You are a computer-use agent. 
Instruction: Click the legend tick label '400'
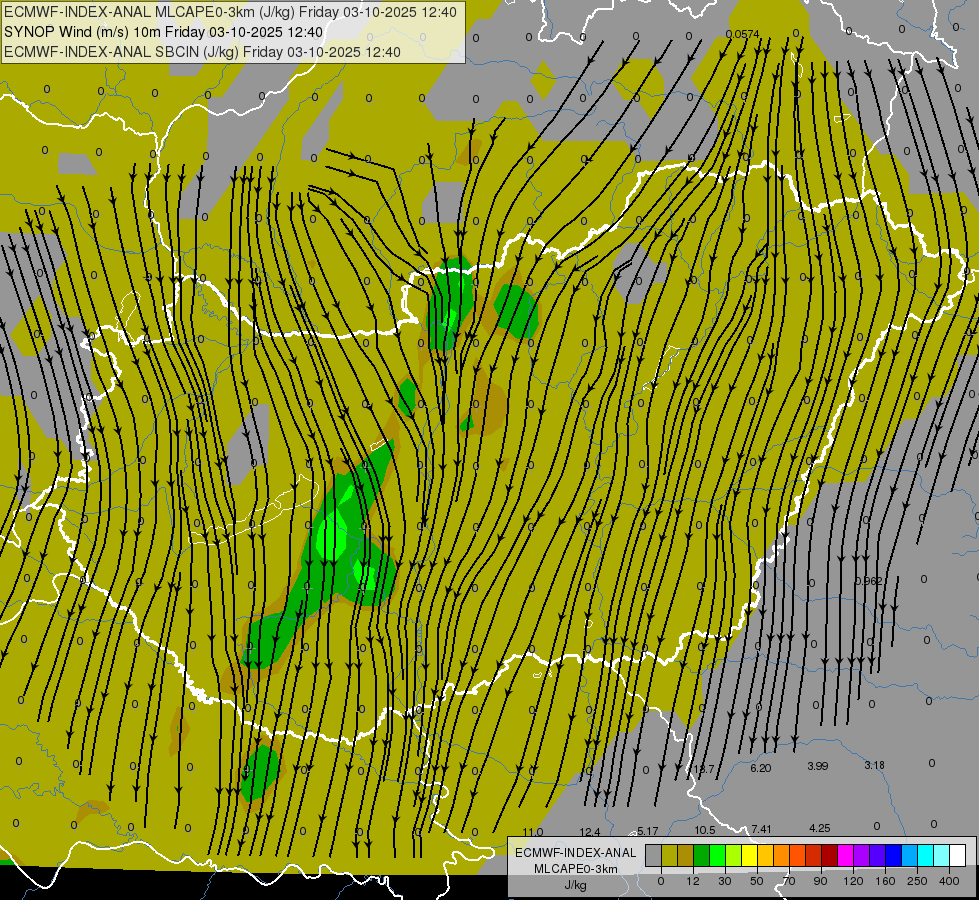[949, 881]
